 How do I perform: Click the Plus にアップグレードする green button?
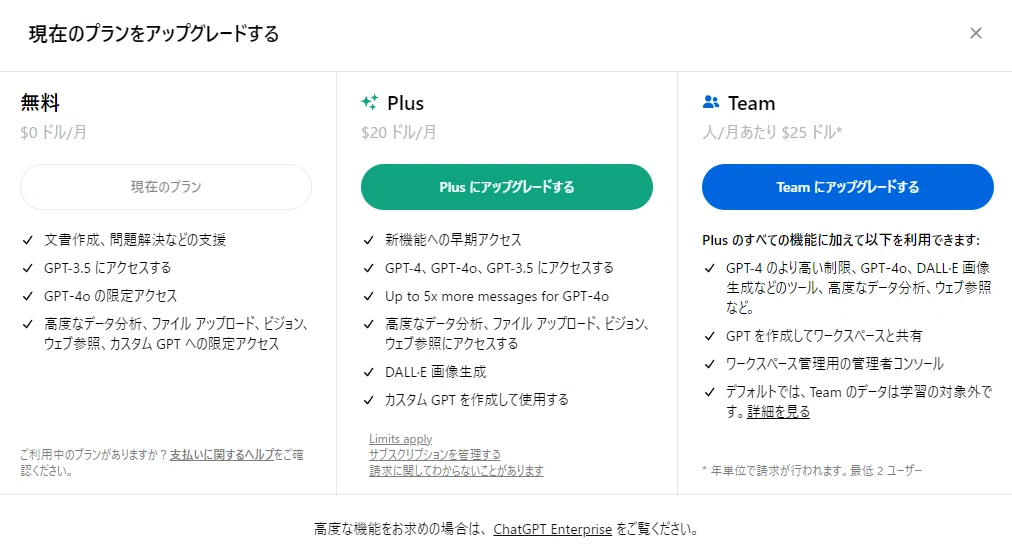point(507,187)
